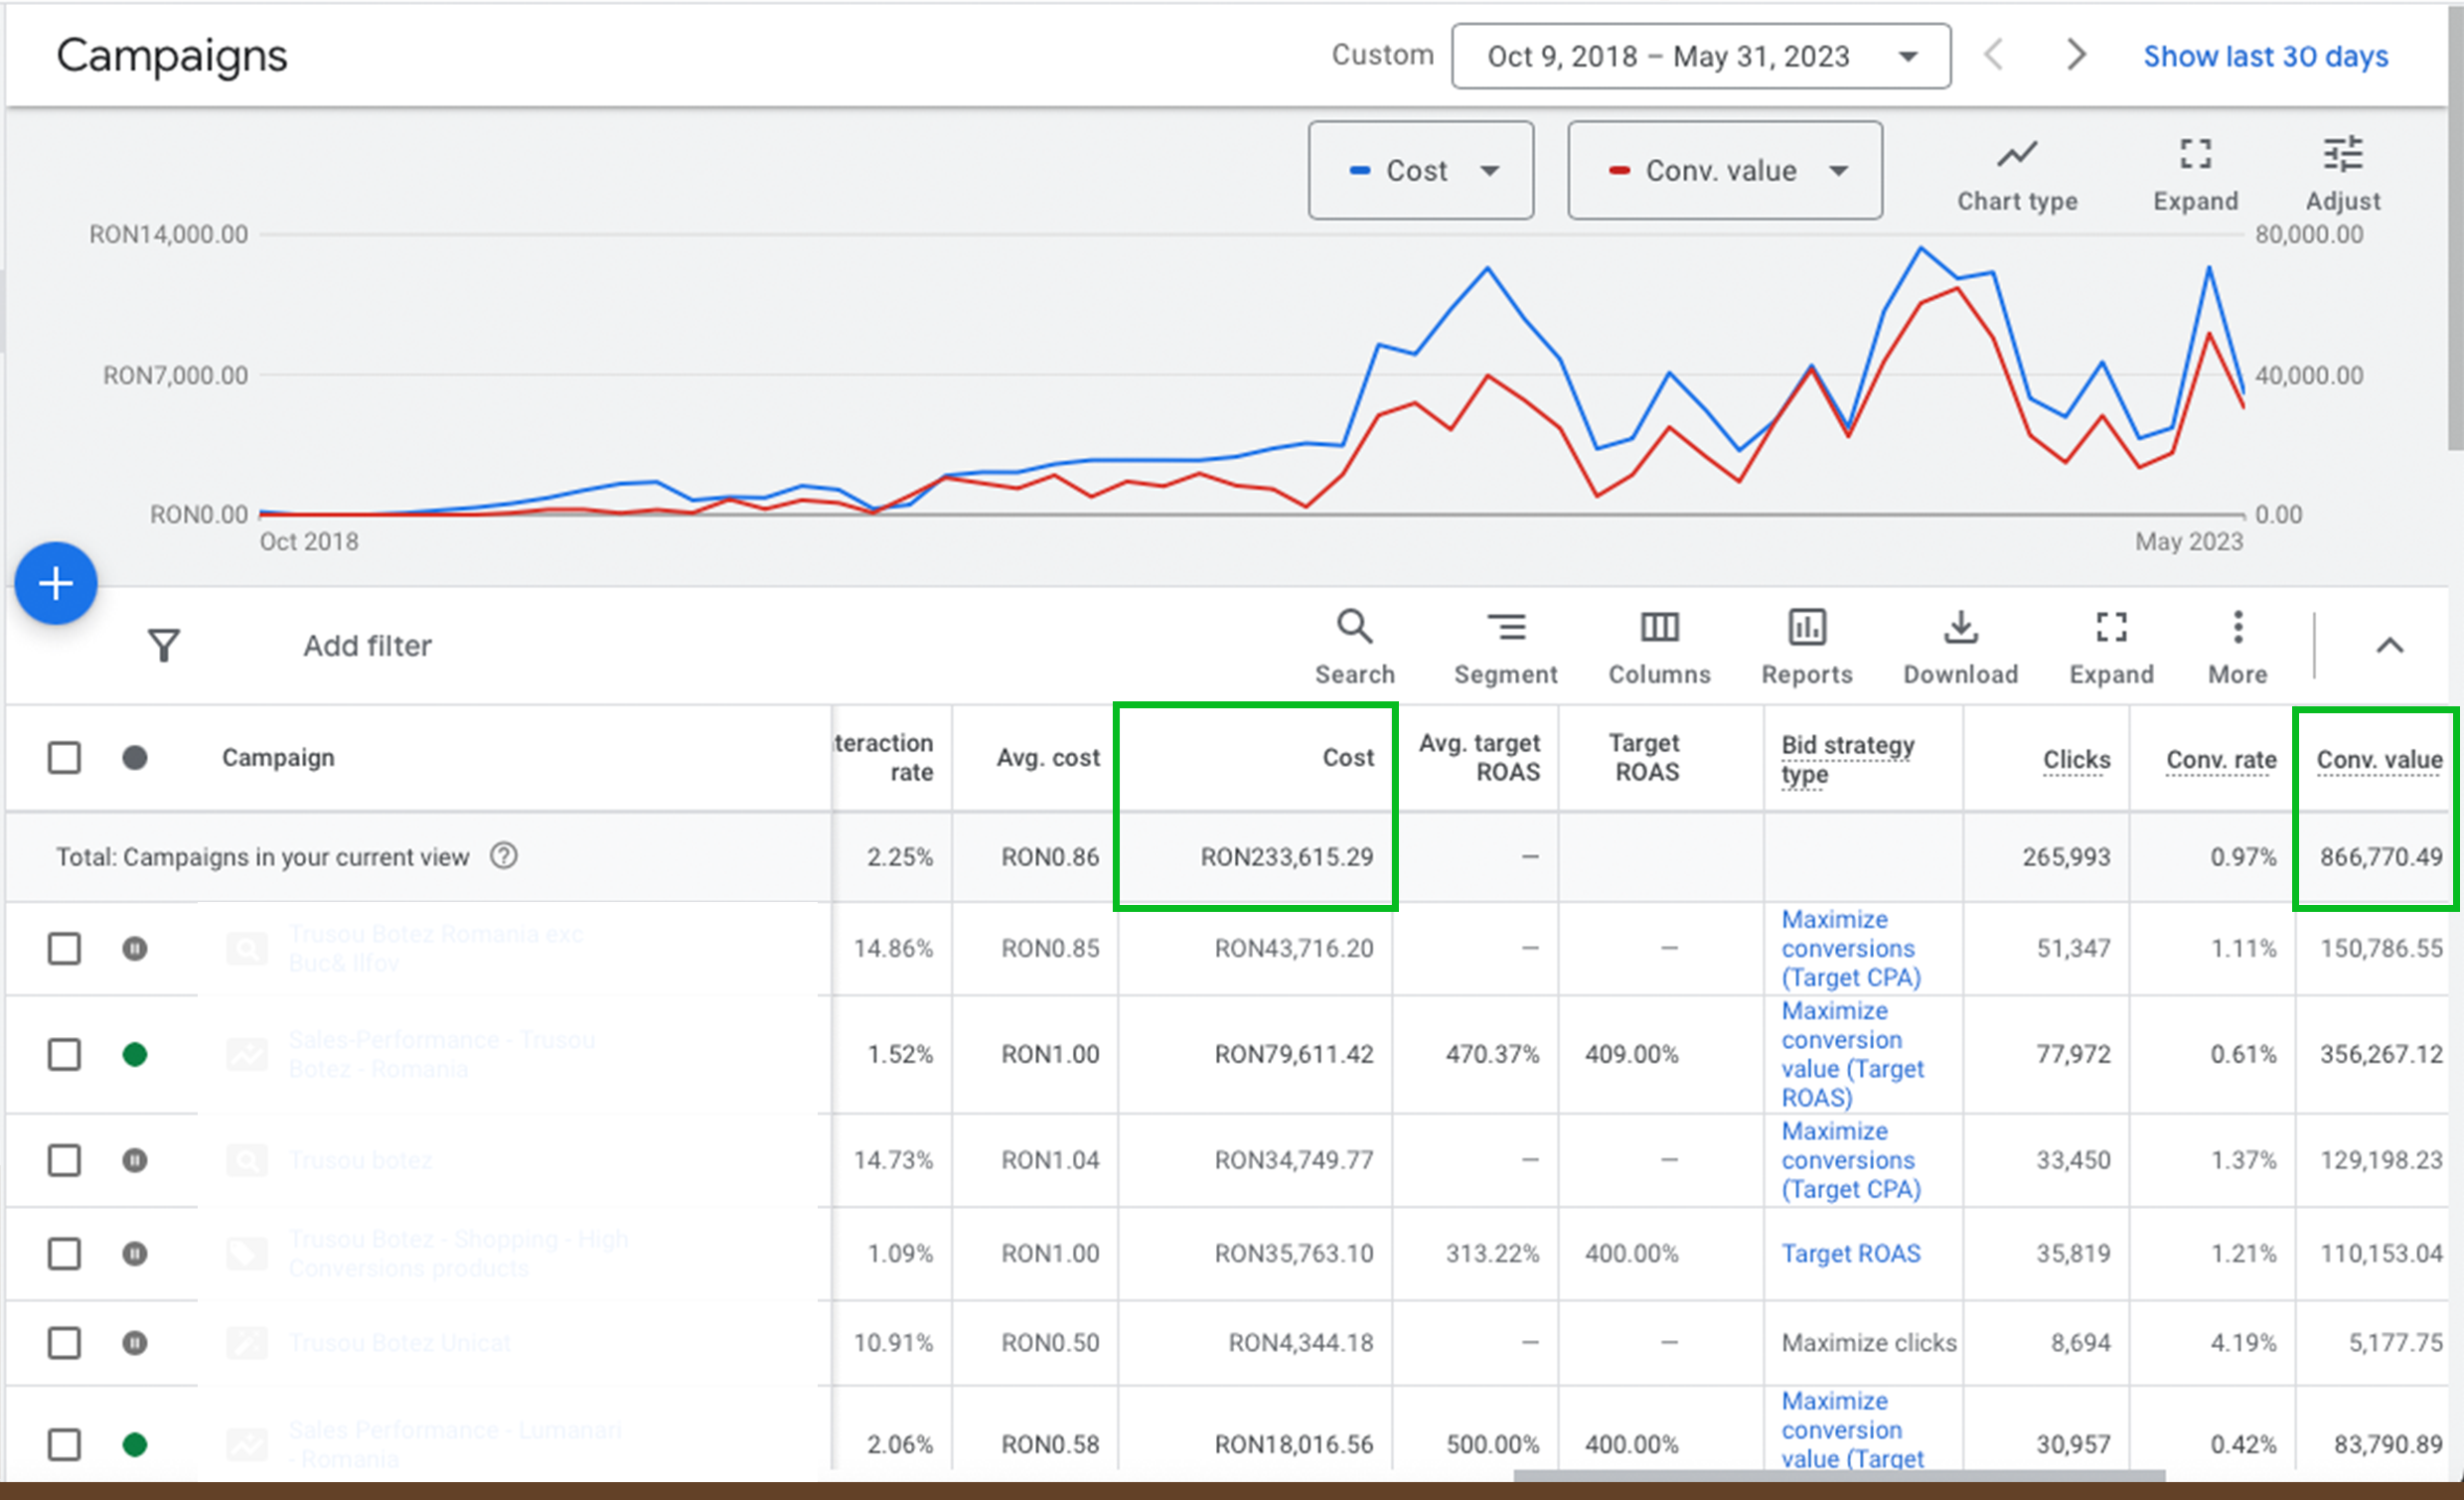Click the blue plus new campaign button
This screenshot has height=1500, width=2464.
56,583
